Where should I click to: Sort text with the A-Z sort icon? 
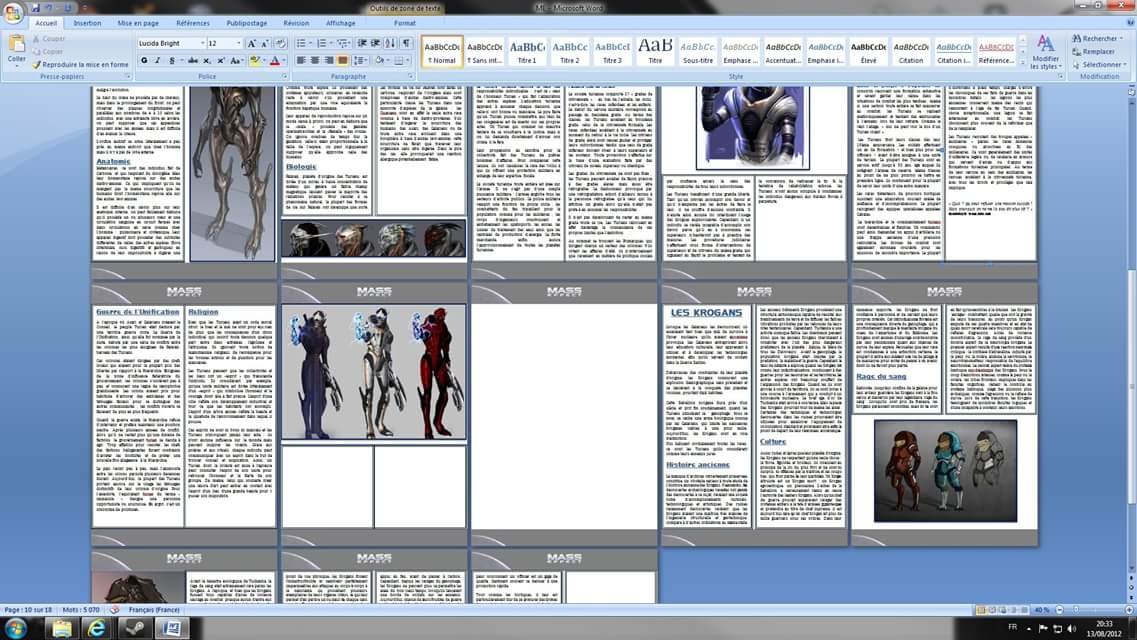coord(391,43)
